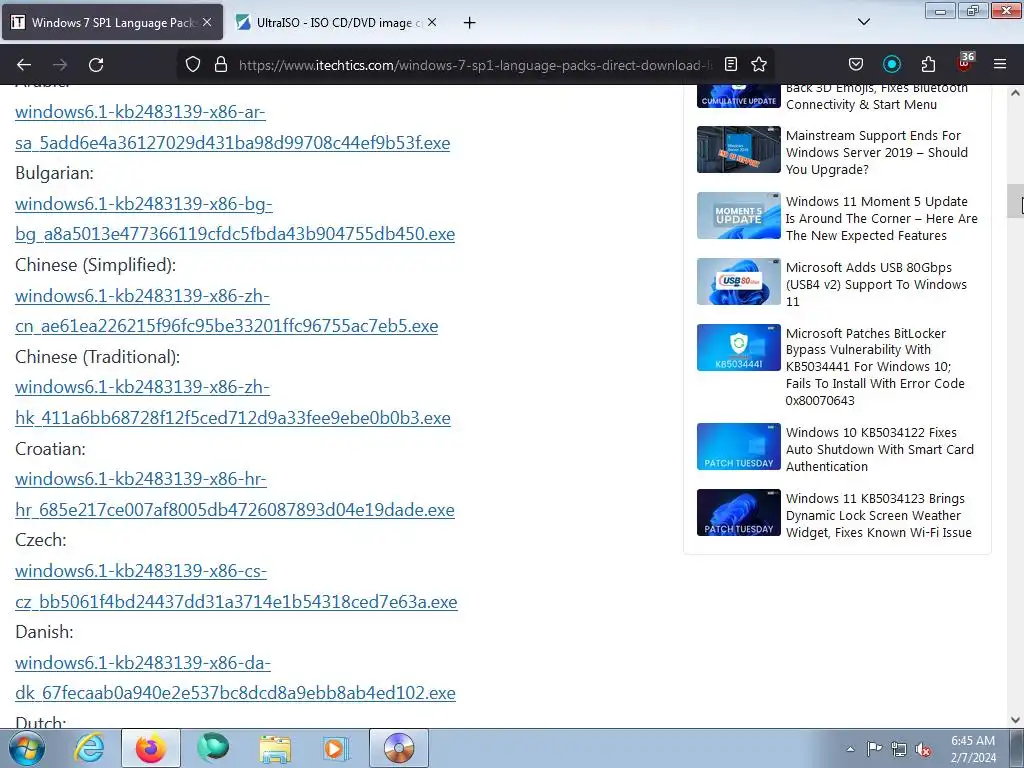Viewport: 1024px width, 768px height.
Task: Go back to the previous page
Action: 24,65
